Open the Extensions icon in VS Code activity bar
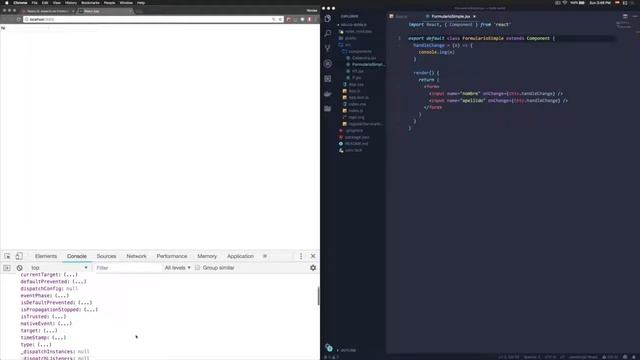Viewport: 640px width, 360px height. [328, 78]
